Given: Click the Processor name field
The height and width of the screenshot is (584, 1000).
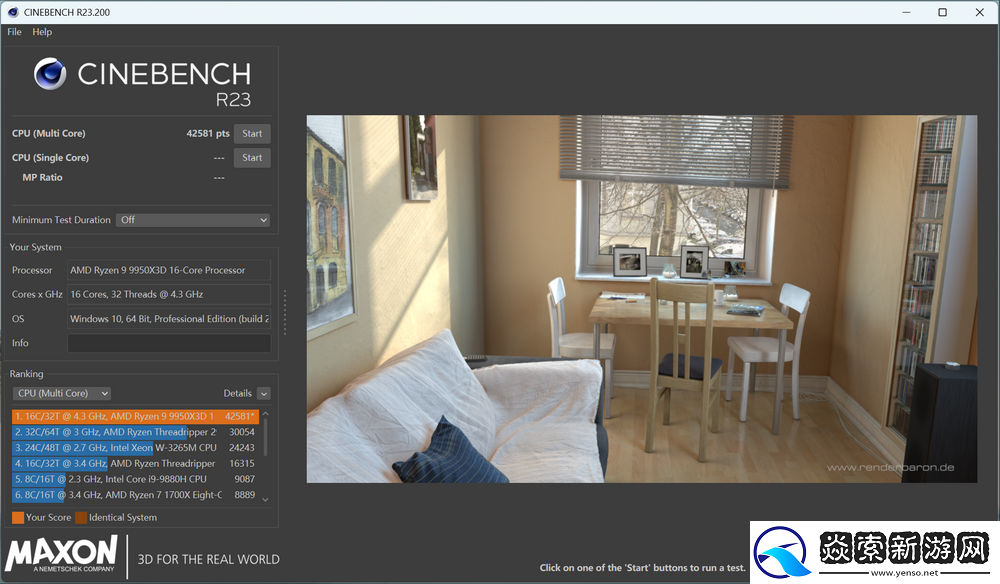Looking at the screenshot, I should [x=168, y=270].
